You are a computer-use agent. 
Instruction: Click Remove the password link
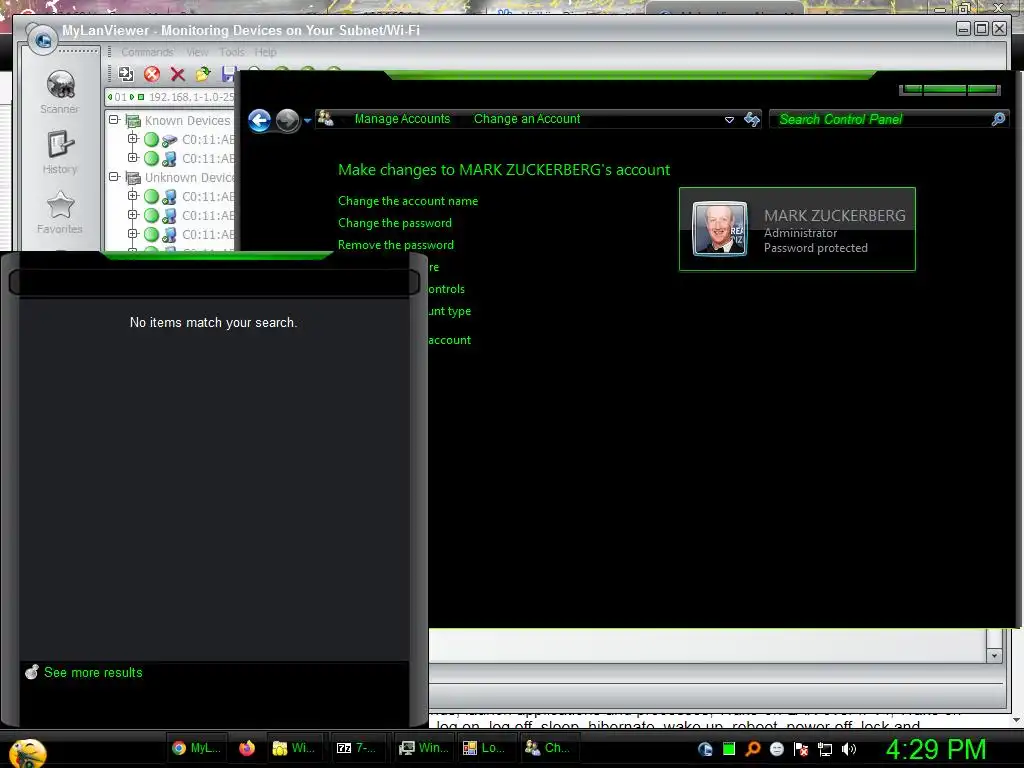396,245
